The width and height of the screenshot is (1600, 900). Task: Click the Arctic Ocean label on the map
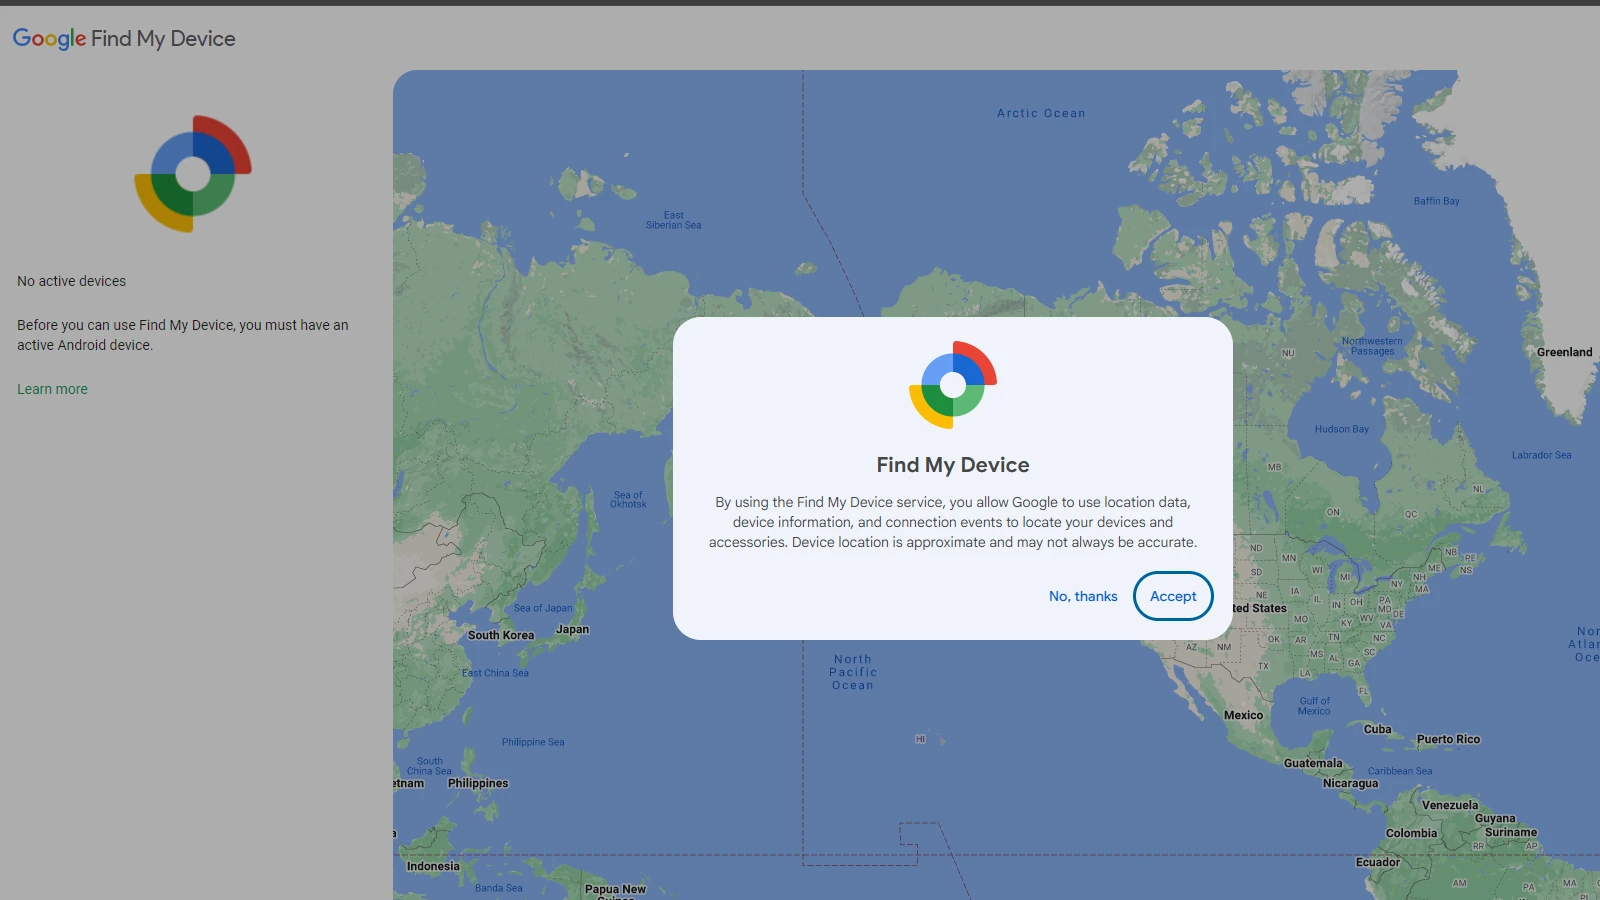pyautogui.click(x=1041, y=113)
